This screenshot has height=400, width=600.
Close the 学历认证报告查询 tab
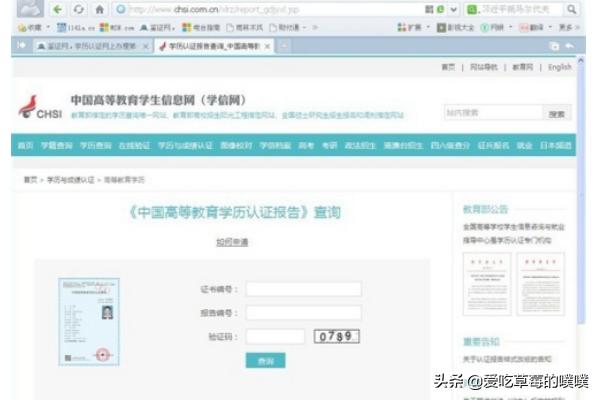(x=267, y=46)
